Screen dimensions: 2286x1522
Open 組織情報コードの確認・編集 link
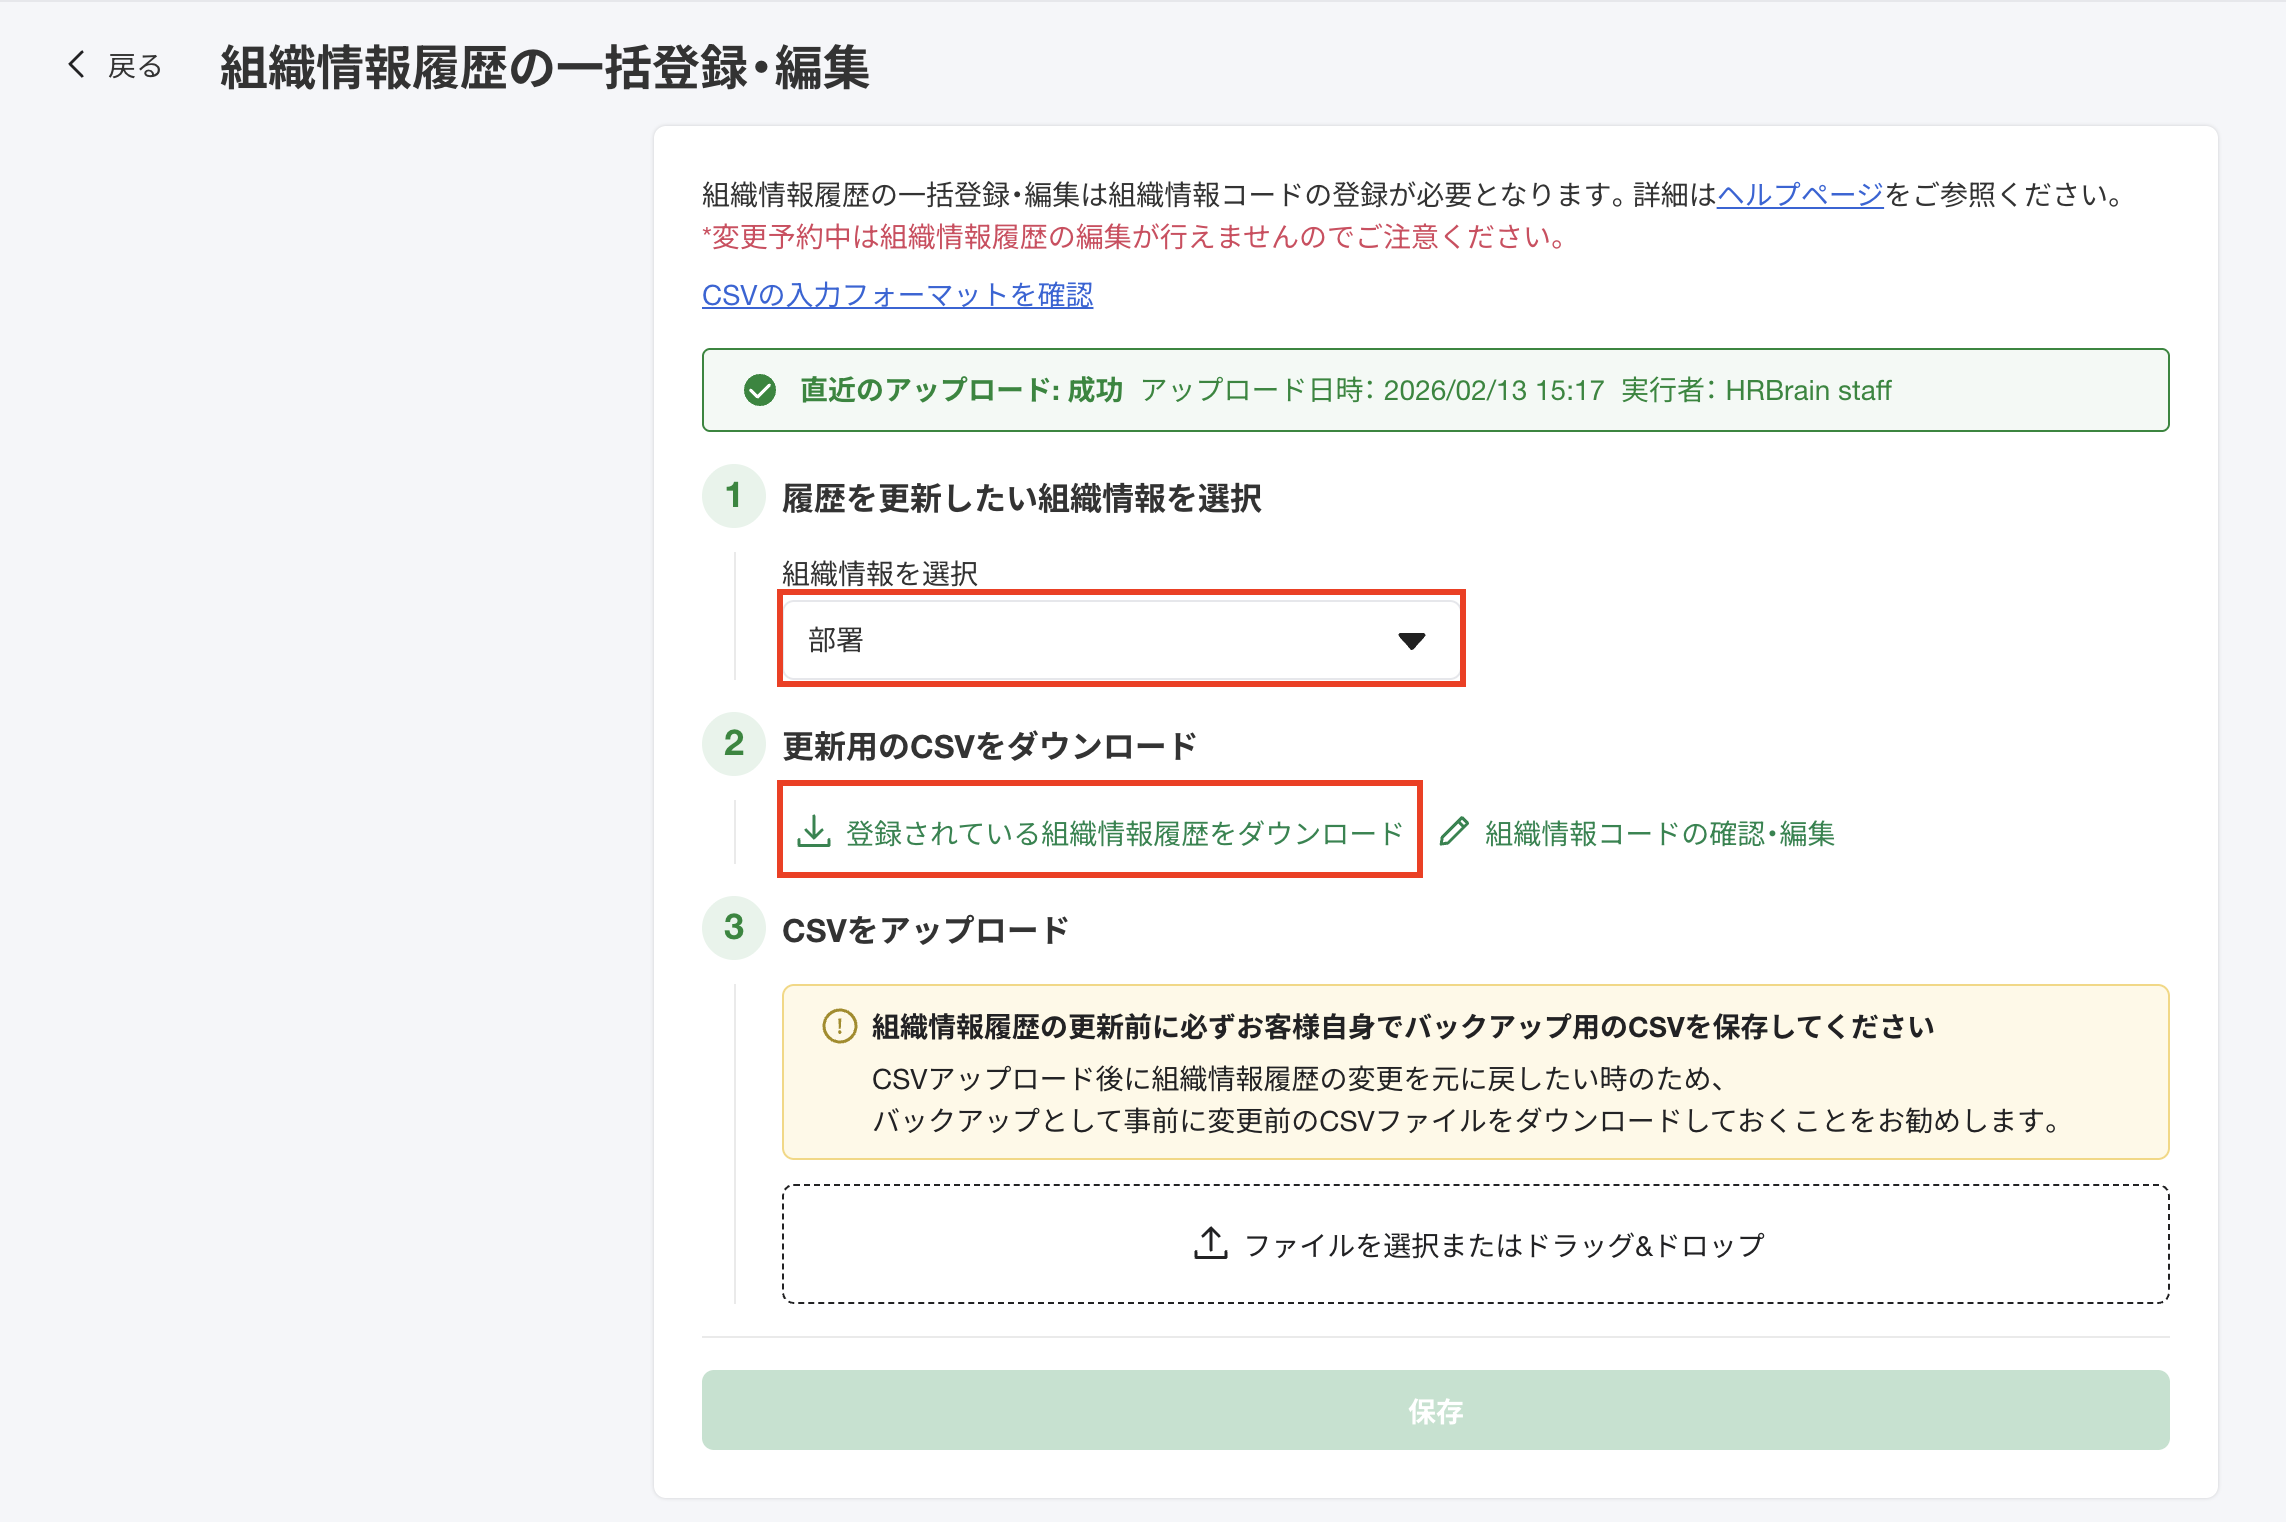[1659, 833]
